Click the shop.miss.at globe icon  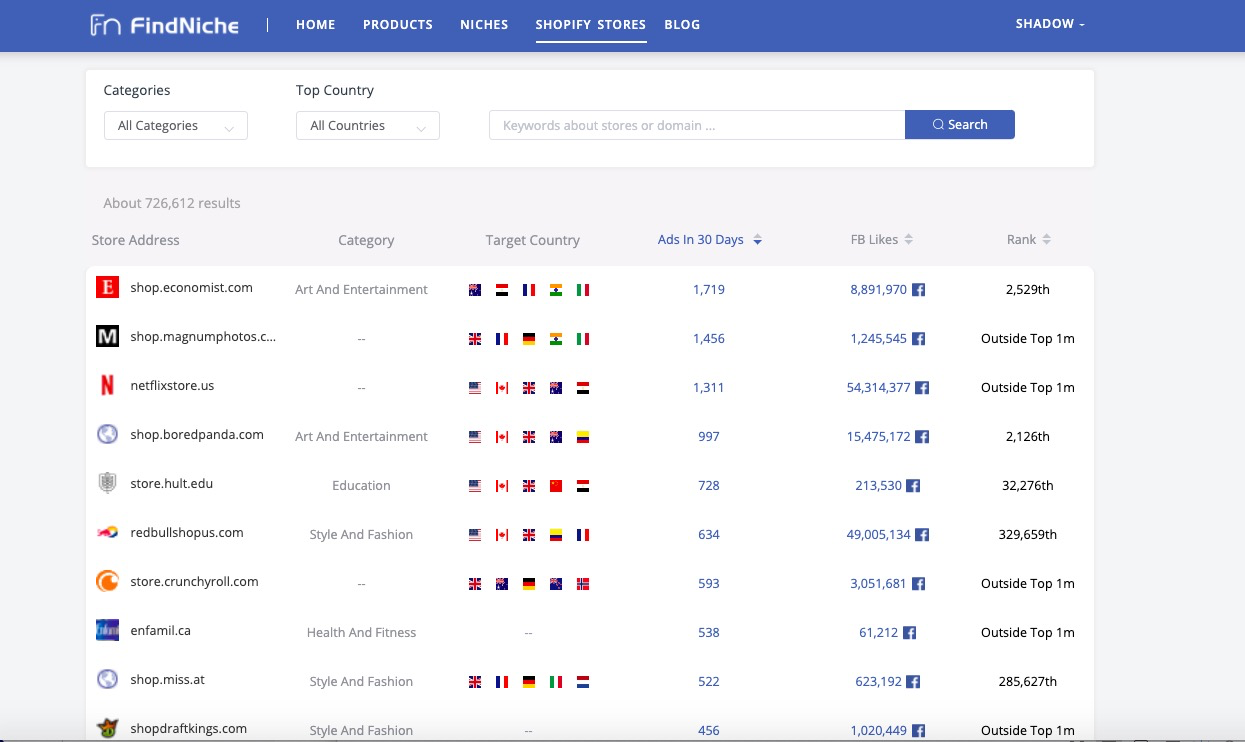[107, 680]
